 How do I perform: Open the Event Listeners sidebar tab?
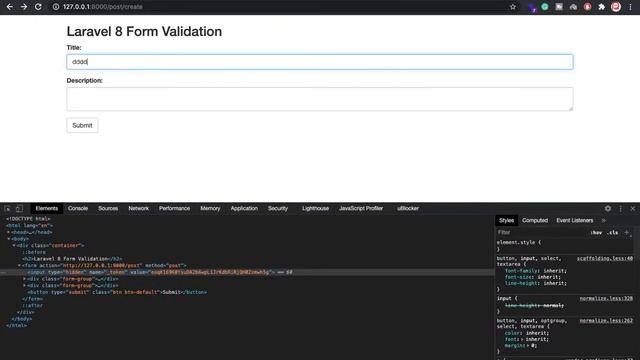point(575,220)
